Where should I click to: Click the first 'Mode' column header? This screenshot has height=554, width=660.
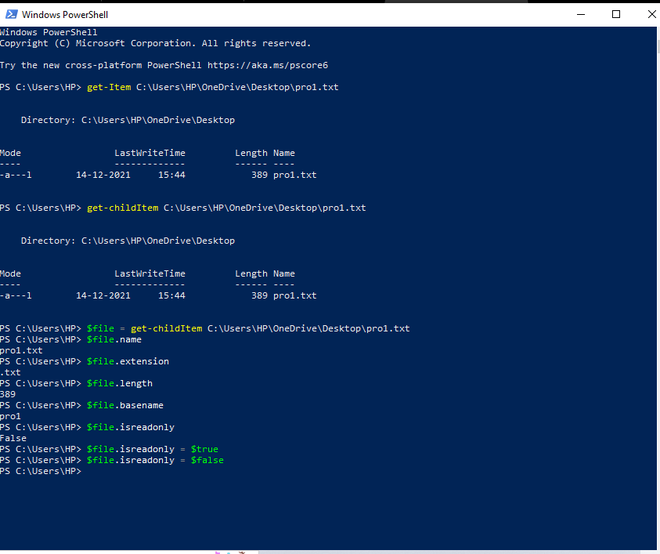click(11, 153)
